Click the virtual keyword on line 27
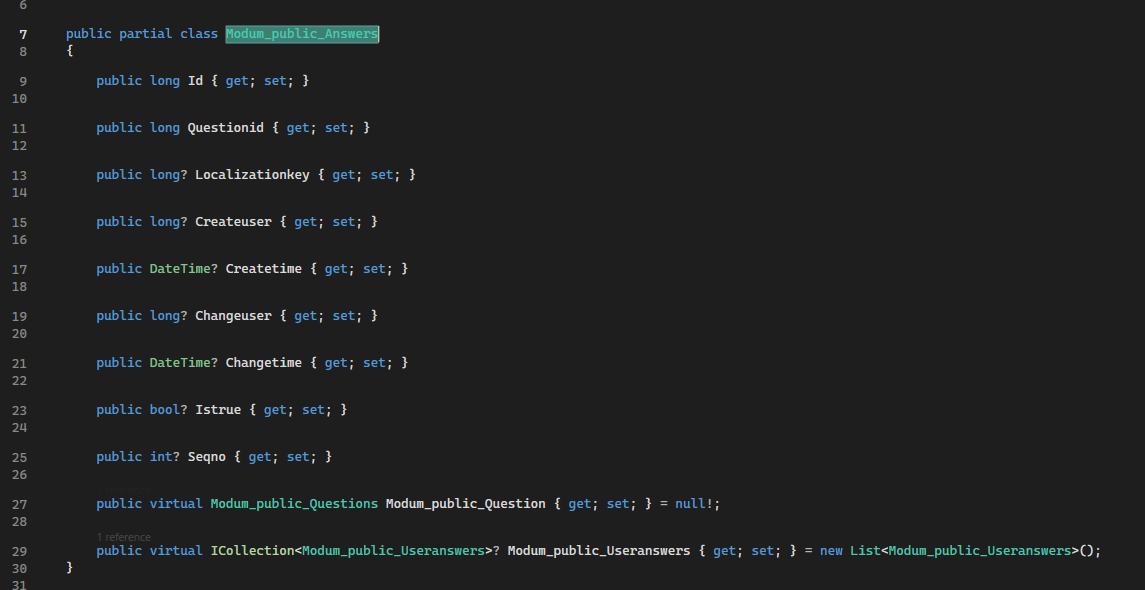The width and height of the screenshot is (1145, 590). click(x=175, y=503)
